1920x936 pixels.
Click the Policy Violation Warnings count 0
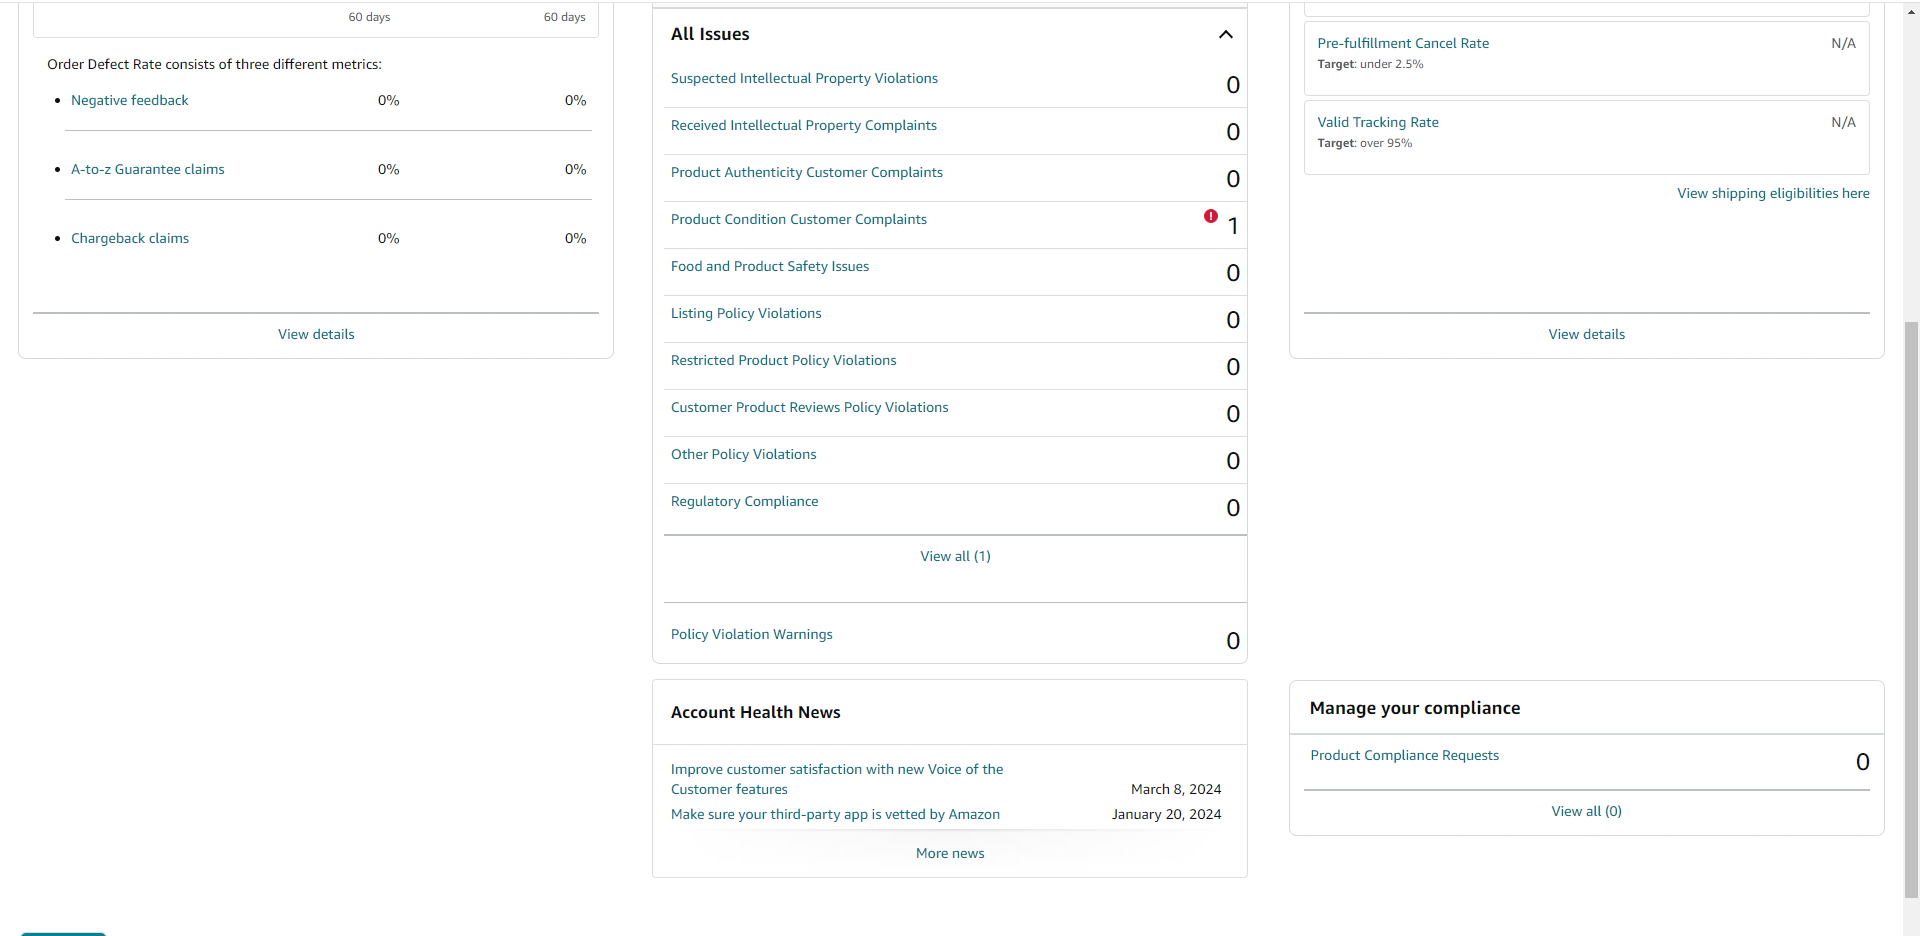point(1233,641)
